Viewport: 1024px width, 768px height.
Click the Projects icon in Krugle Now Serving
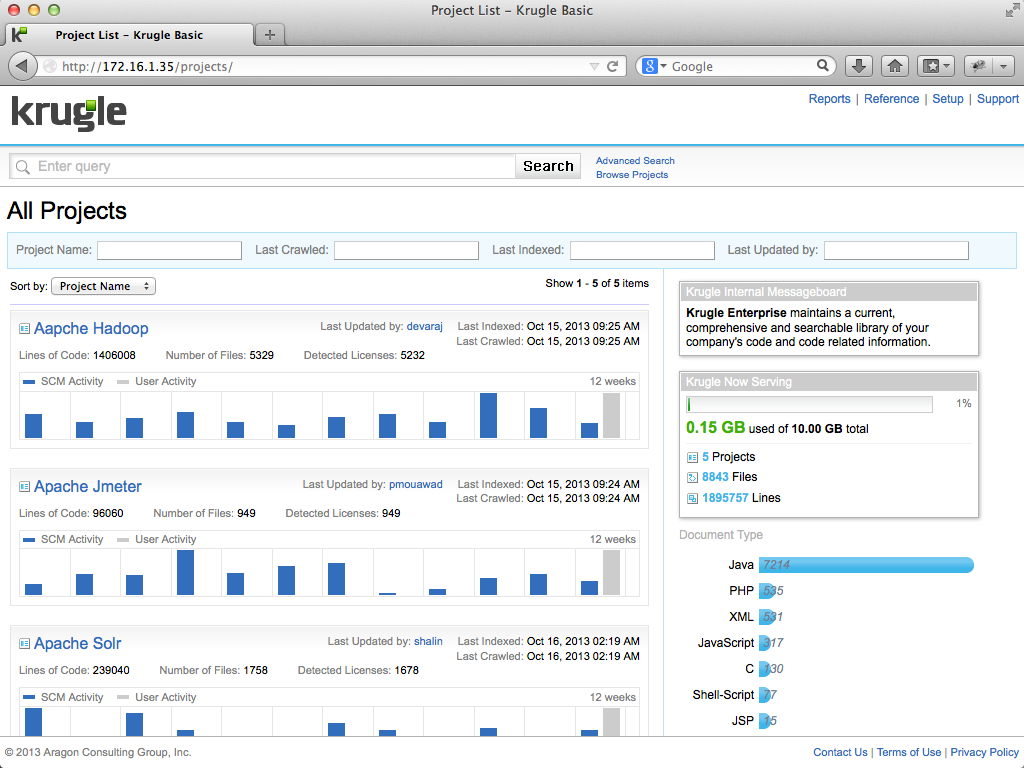[x=692, y=457]
